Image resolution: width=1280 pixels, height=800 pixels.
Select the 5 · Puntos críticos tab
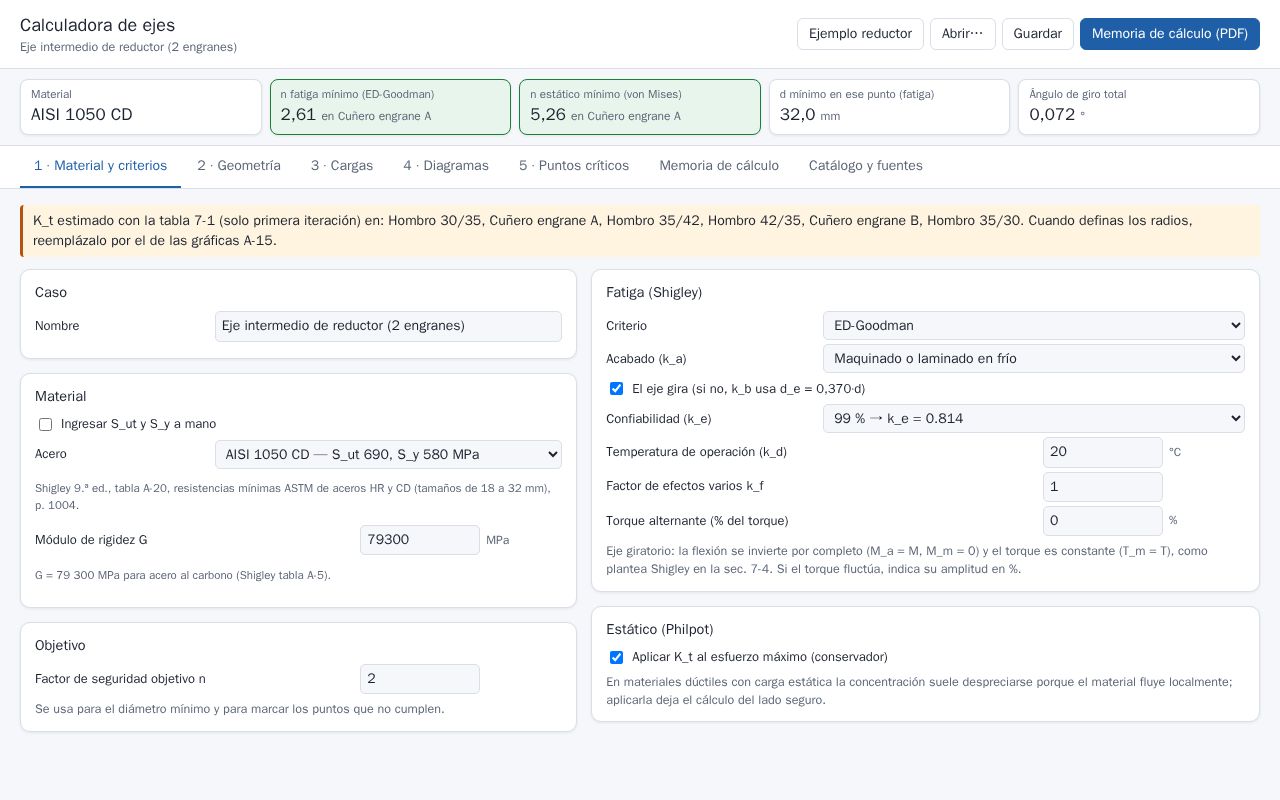pos(574,166)
